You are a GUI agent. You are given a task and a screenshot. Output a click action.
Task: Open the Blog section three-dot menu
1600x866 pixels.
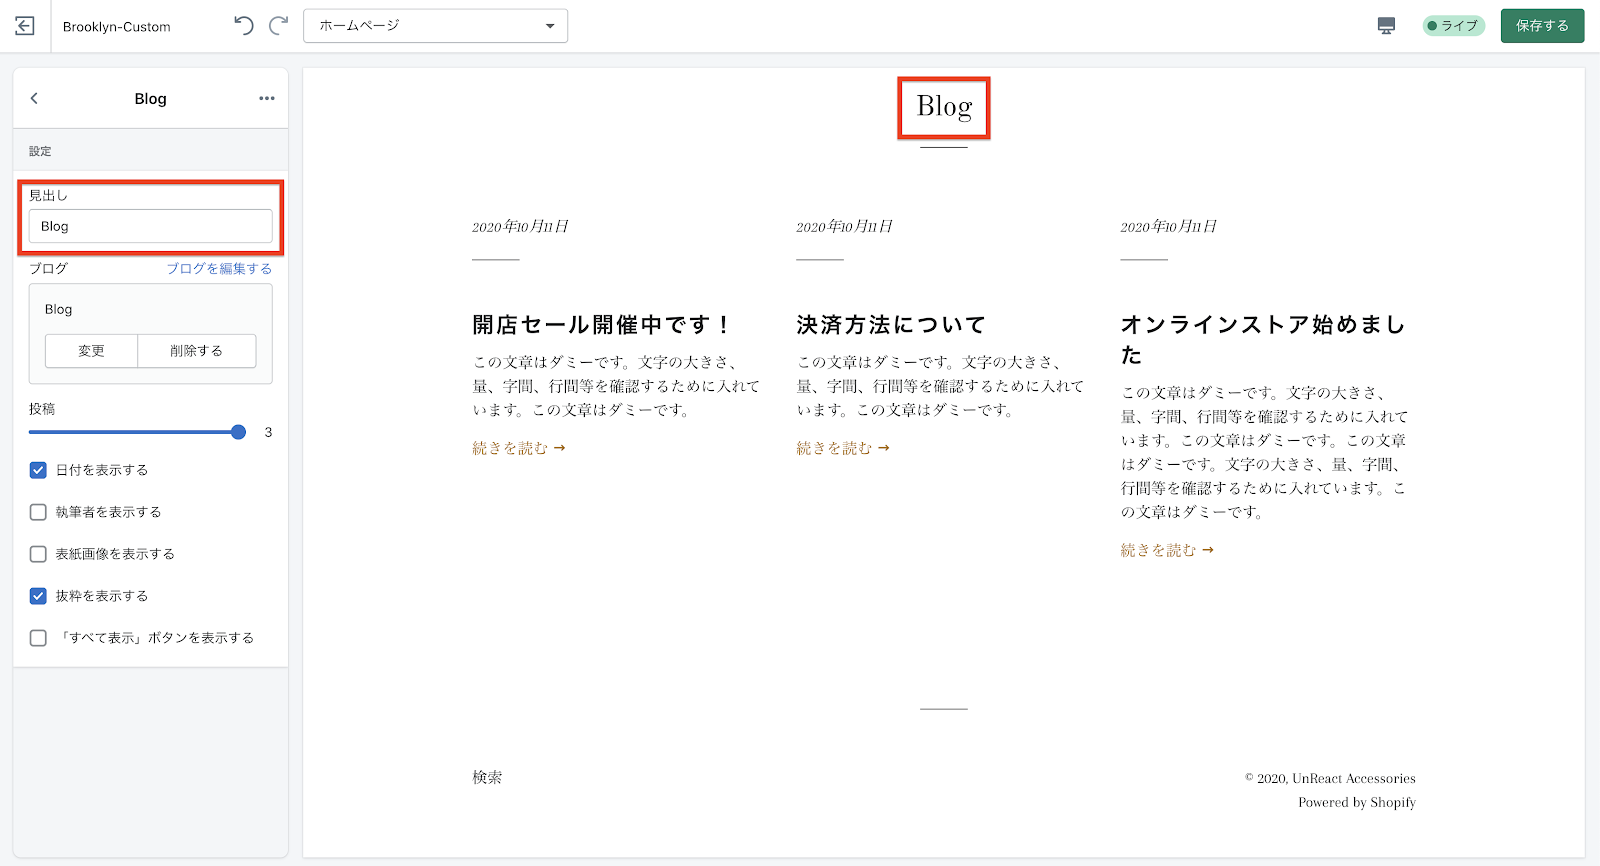coord(267,98)
